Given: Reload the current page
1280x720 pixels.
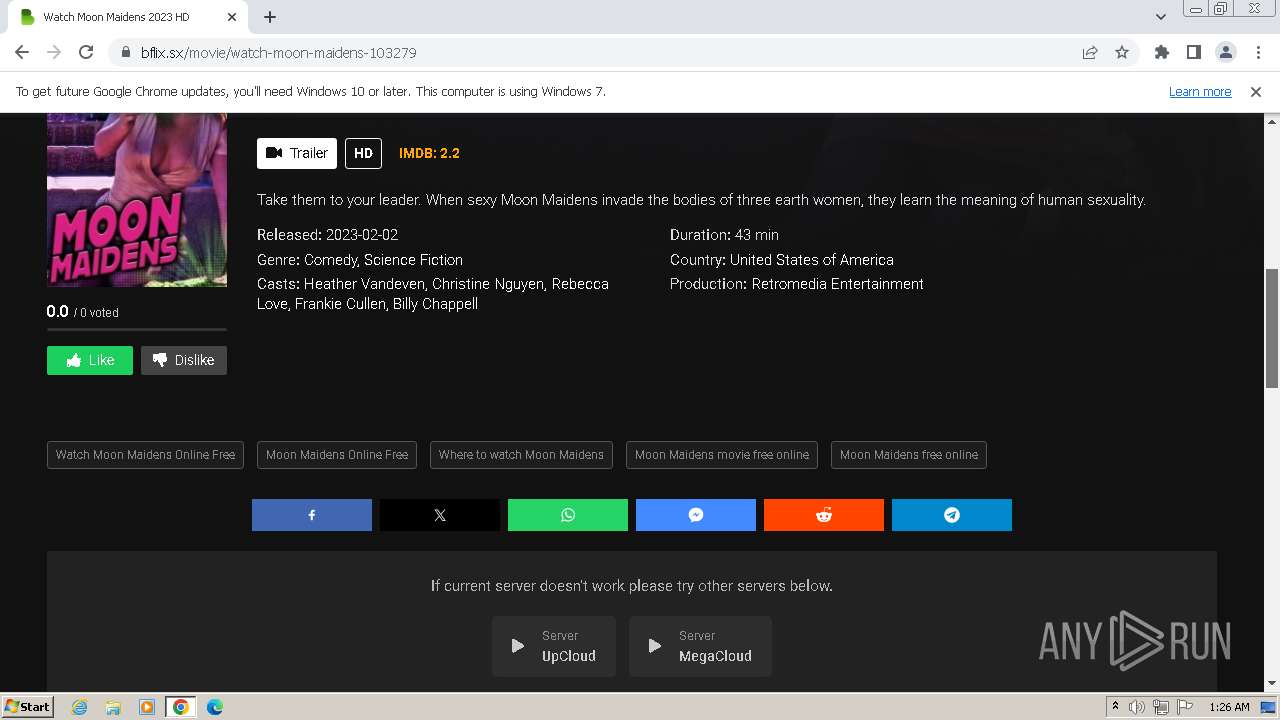Looking at the screenshot, I should point(86,52).
